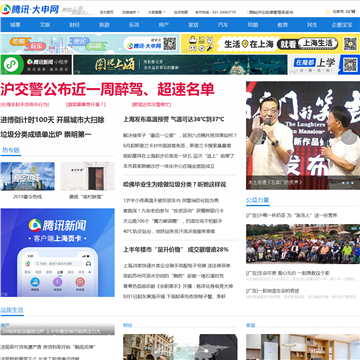This screenshot has width=360, height=360.
Task: Open the 财经 section heading at the bottom
Action: [x=128, y=325]
